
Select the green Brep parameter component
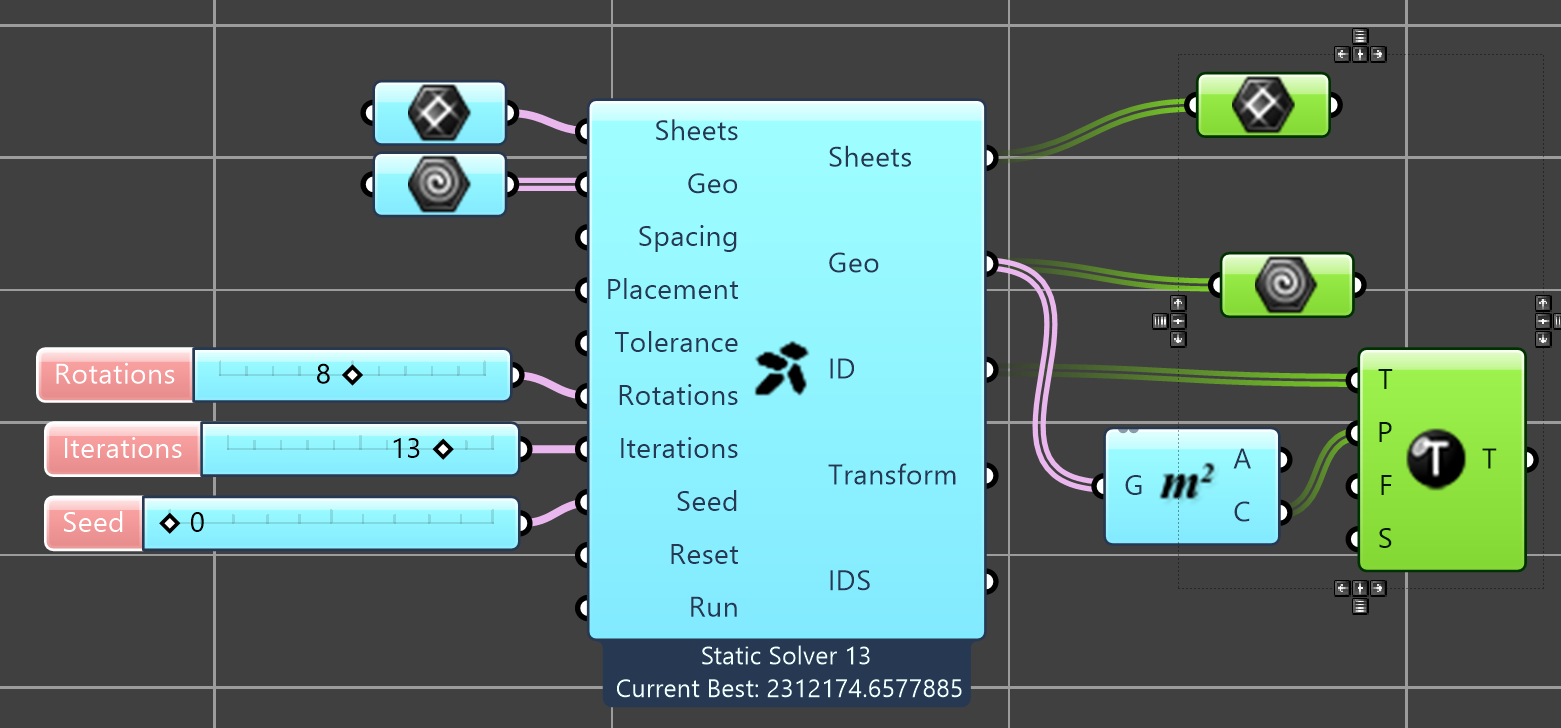coord(1262,105)
